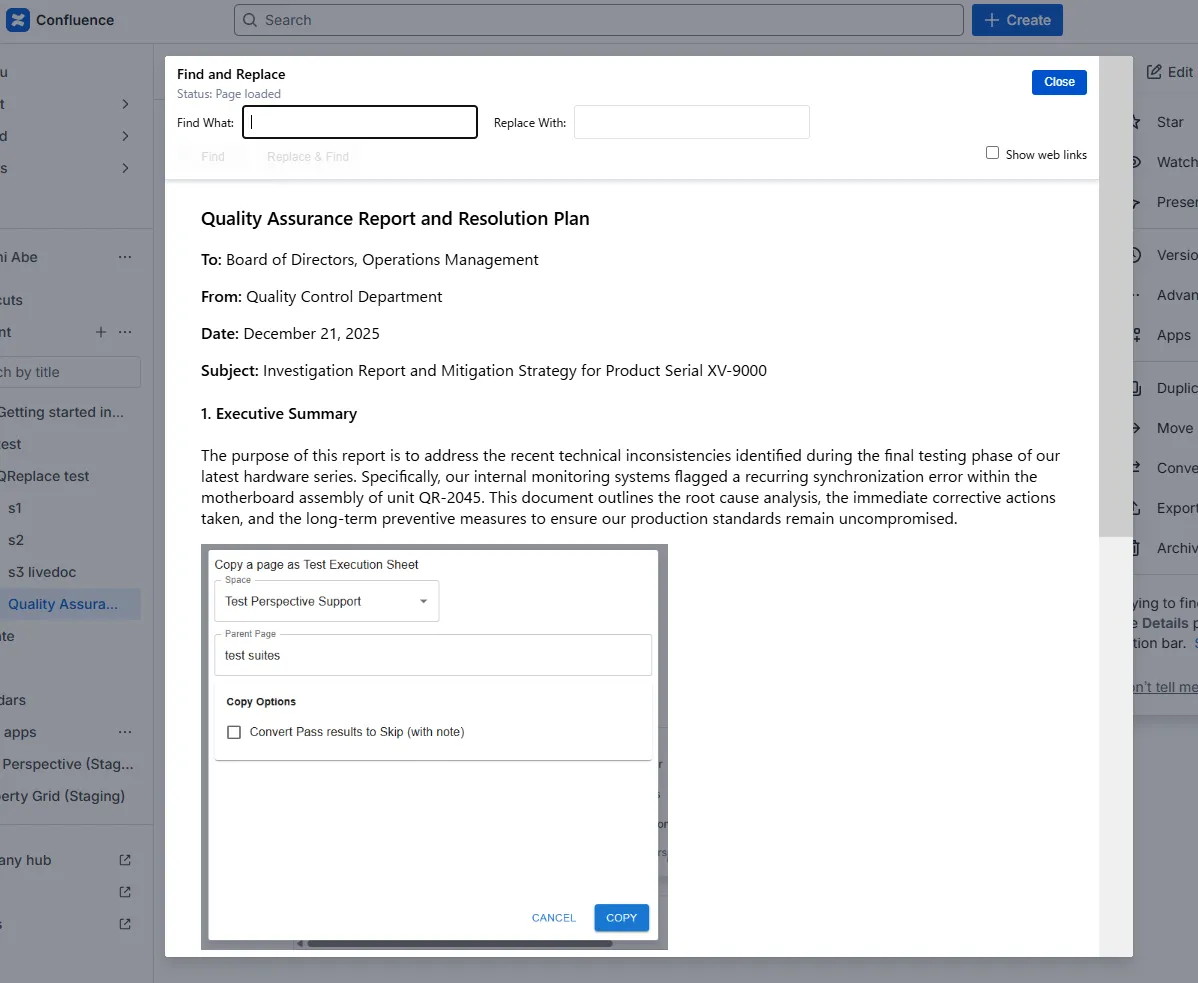This screenshot has width=1198, height=983.
Task: Choose Star from the page actions menu
Action: pos(1169,122)
